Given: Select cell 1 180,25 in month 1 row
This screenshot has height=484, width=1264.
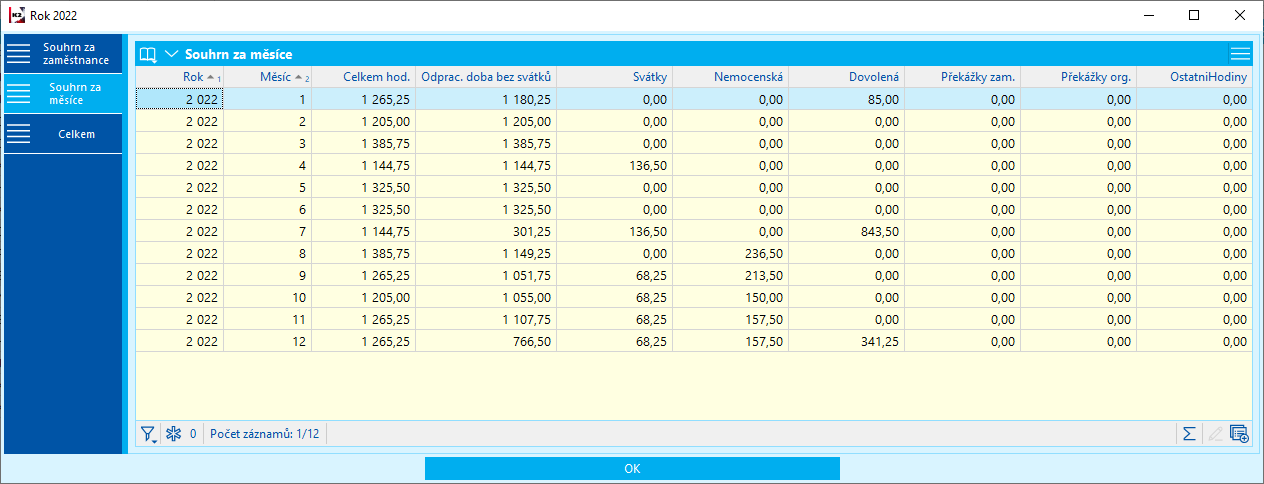Looking at the screenshot, I should coord(486,99).
